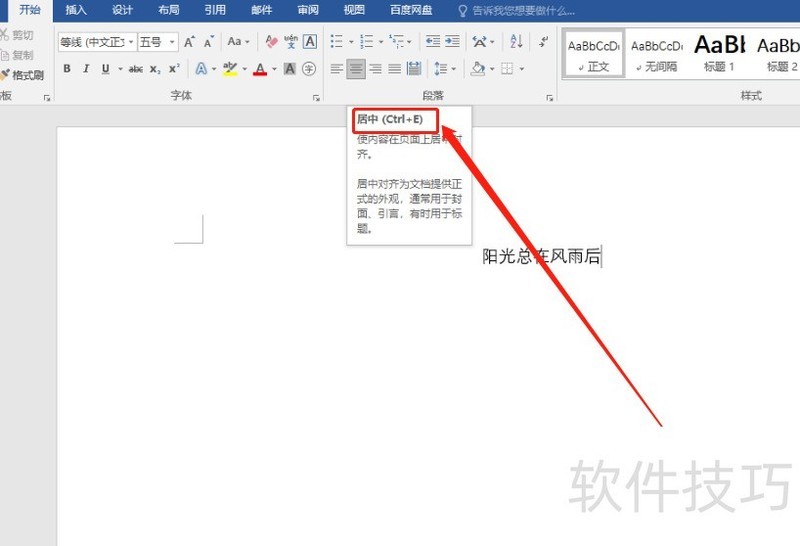Click the strikethrough abc button
The height and width of the screenshot is (546, 800).
coord(136,68)
